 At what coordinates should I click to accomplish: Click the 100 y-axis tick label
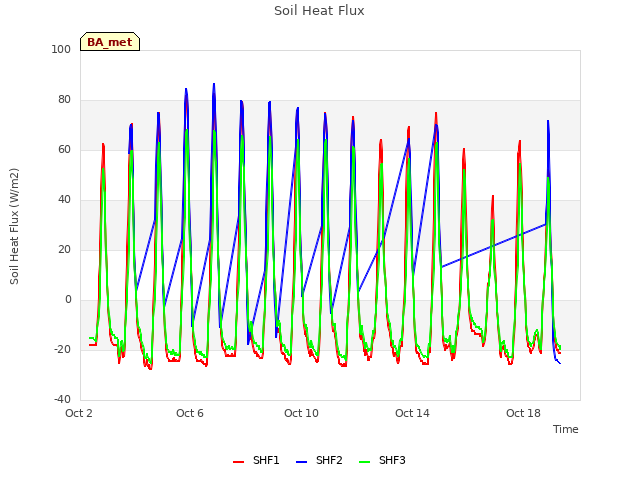click(x=61, y=49)
